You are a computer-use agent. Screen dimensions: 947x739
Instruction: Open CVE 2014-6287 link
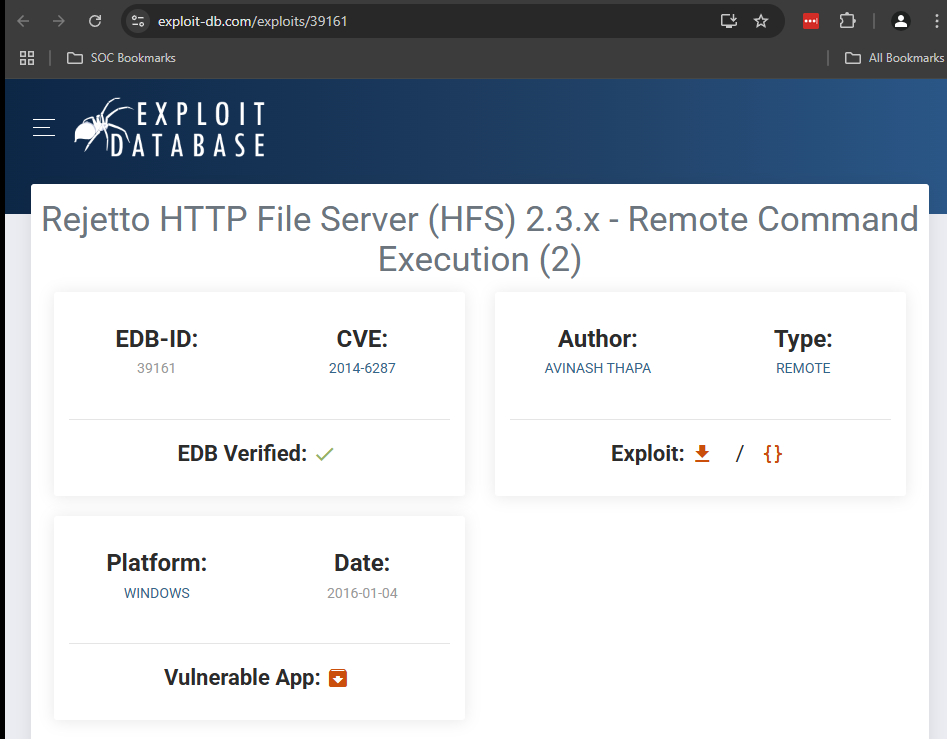pyautogui.click(x=362, y=368)
